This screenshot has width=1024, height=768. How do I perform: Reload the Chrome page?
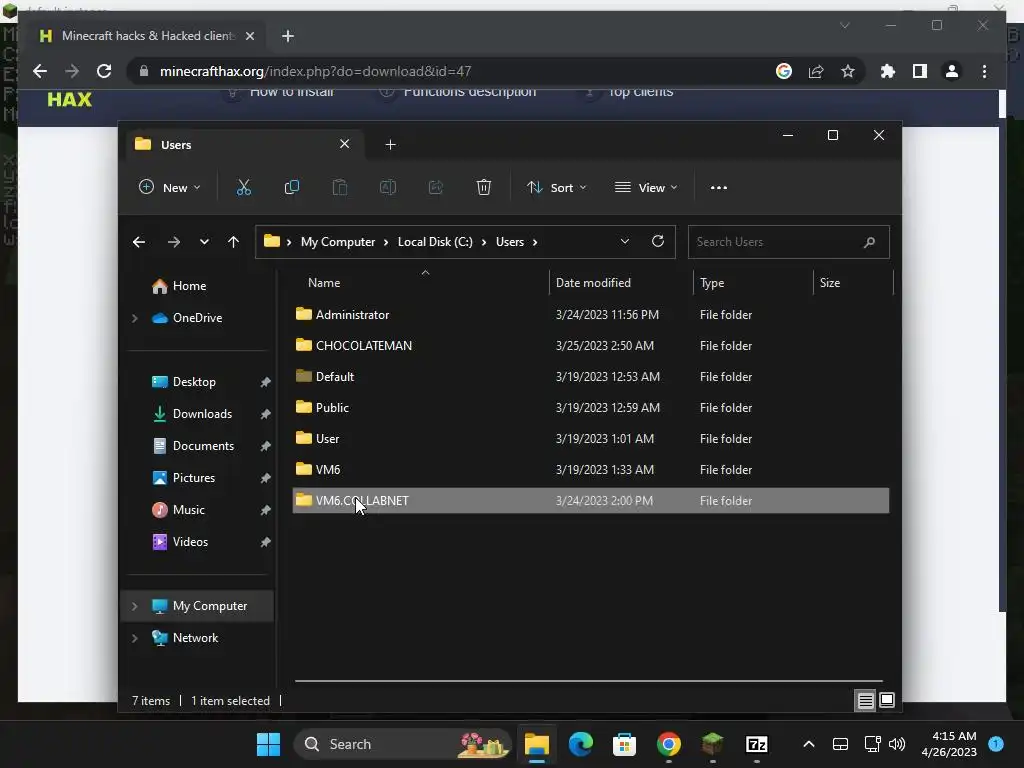tap(104, 71)
